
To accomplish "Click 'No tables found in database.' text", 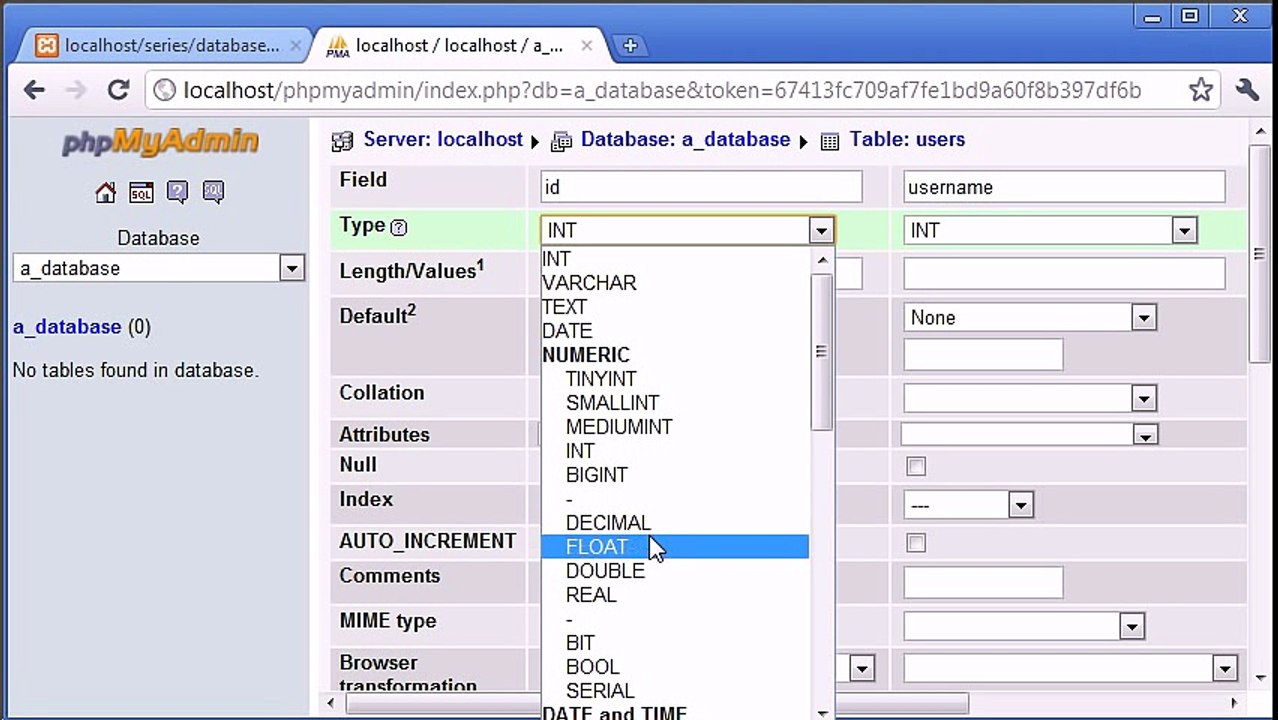I will click(136, 370).
